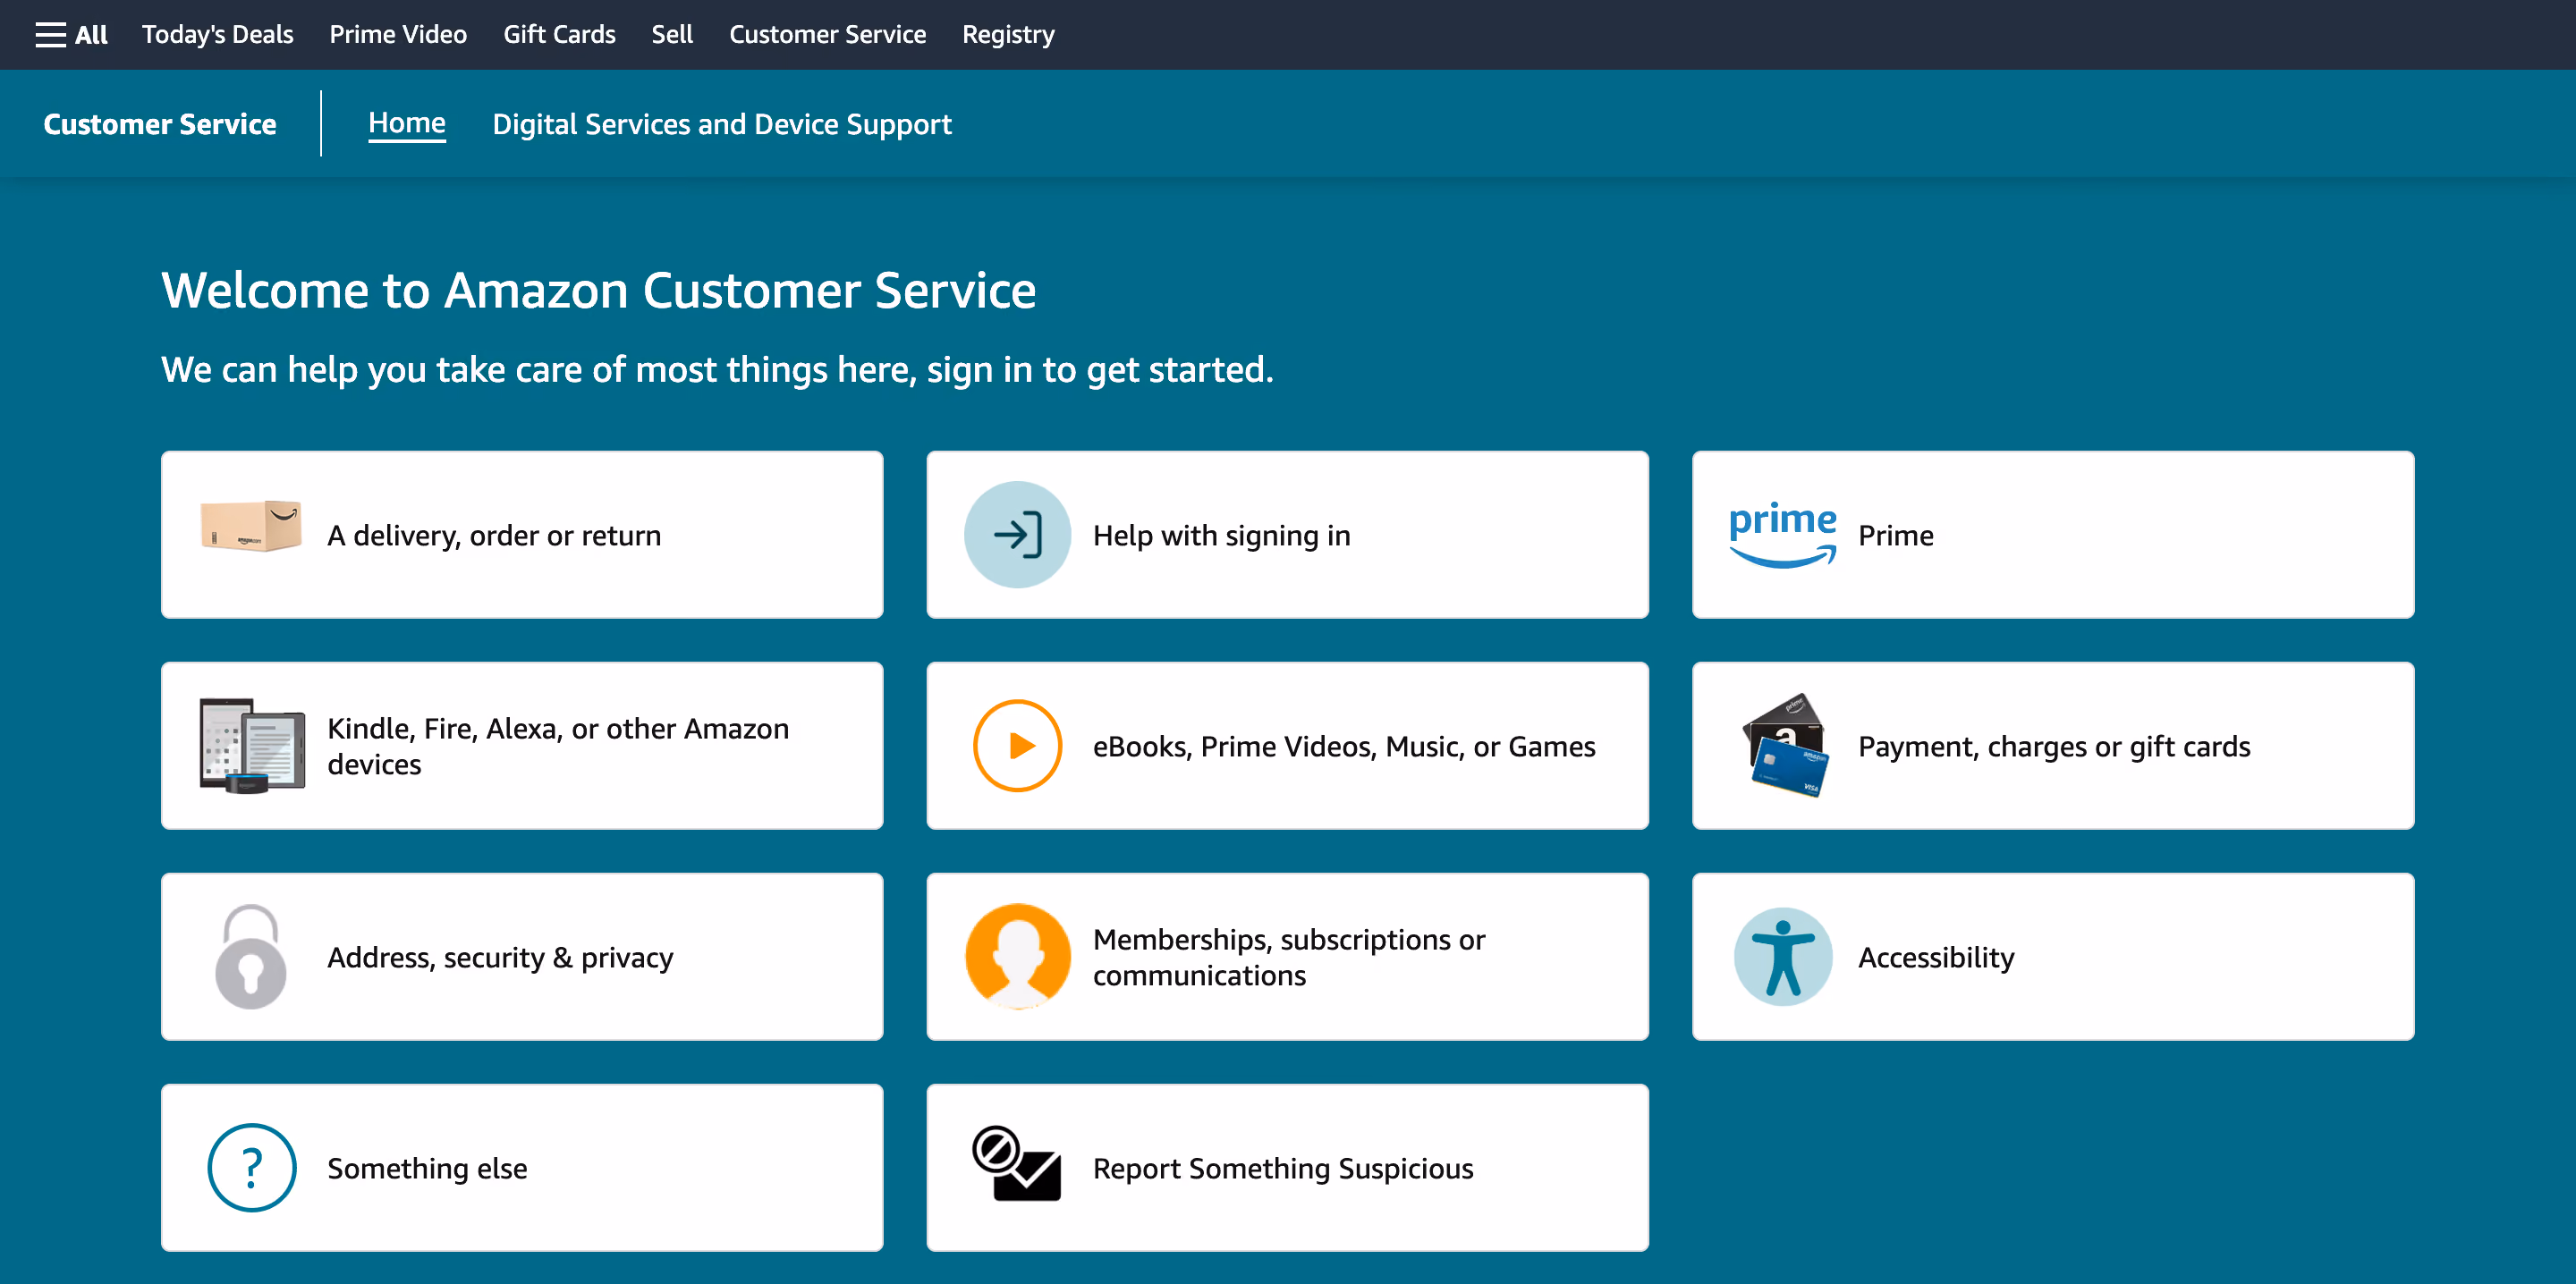Open Registry in the top navigation
The width and height of the screenshot is (2576, 1284).
pyautogui.click(x=1008, y=35)
